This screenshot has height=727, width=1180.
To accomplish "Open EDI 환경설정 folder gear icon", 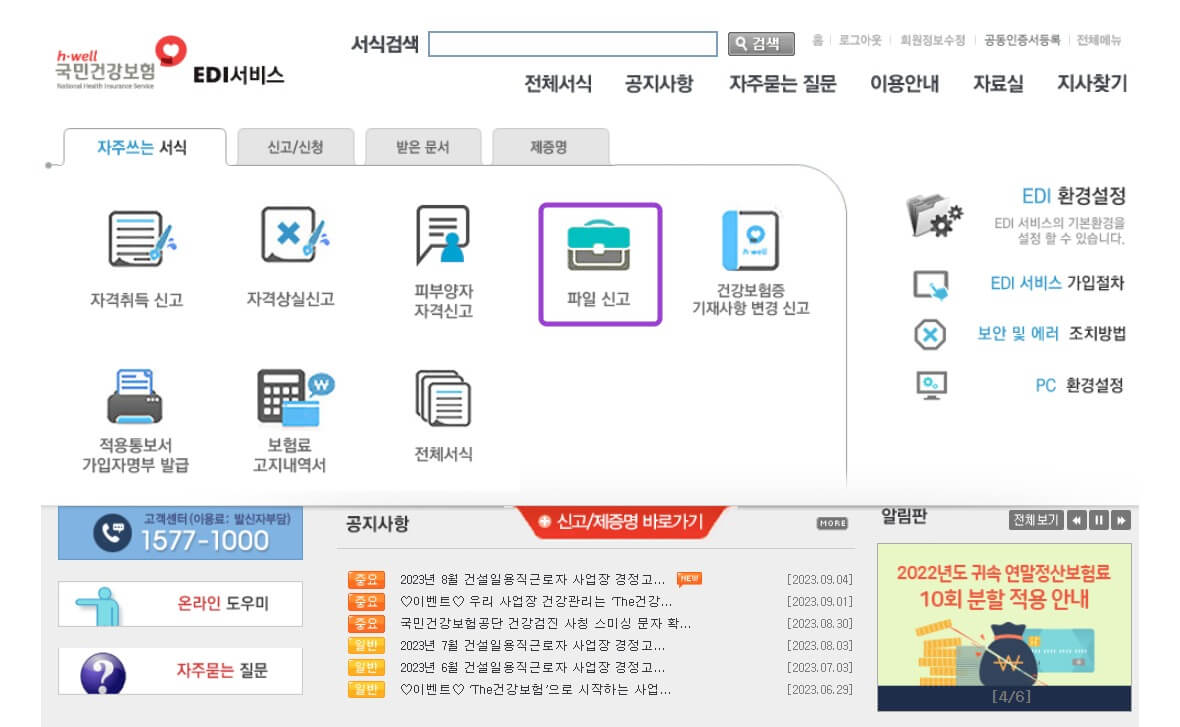I will pos(934,215).
